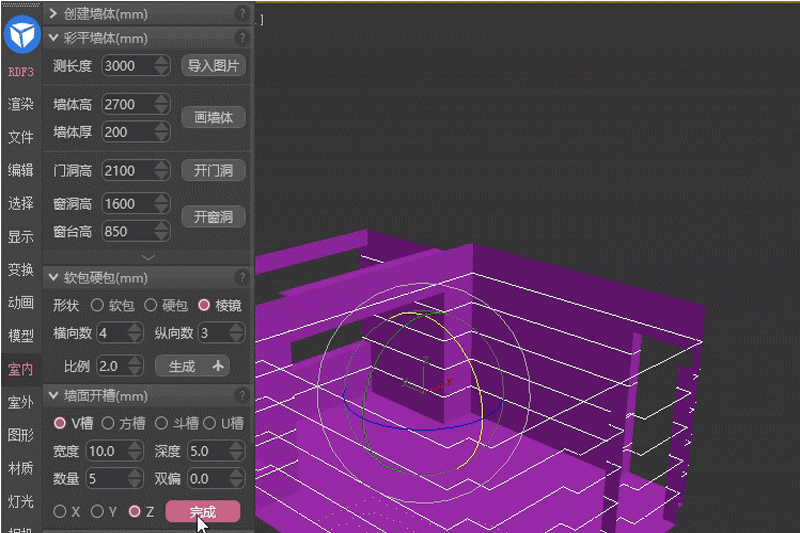The image size is (800, 533).
Task: Collapse the 墙面开槽(mm) section
Action: tap(53, 396)
